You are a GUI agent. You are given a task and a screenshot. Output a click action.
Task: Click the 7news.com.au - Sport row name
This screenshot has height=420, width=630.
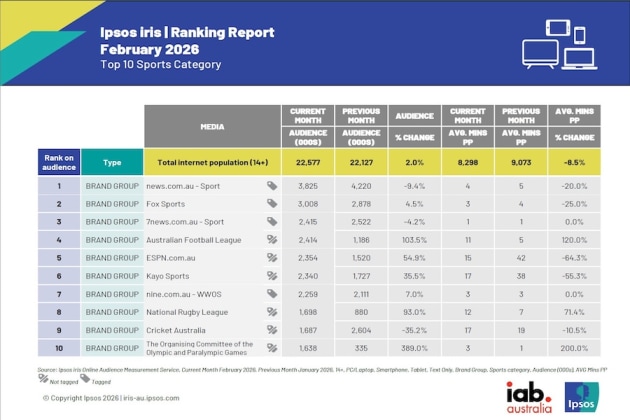pos(185,222)
